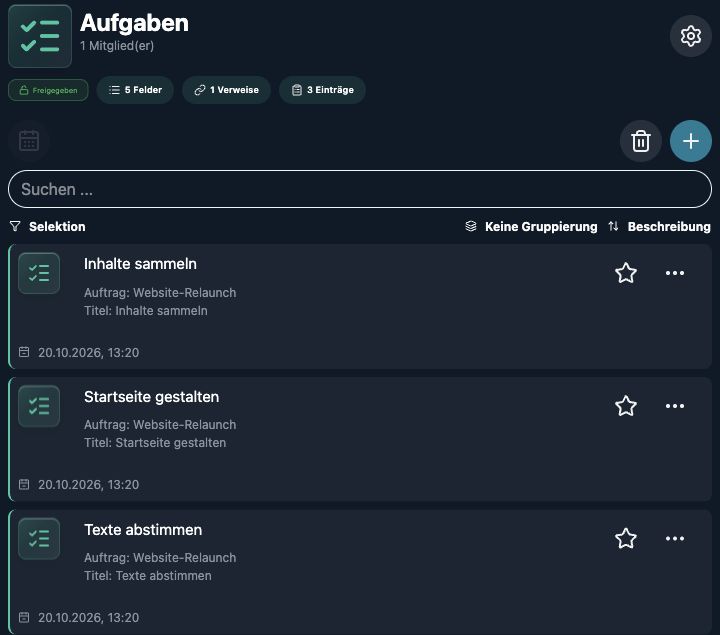Click the Freigegeben status badge
Image resolution: width=720 pixels, height=635 pixels.
[x=48, y=90]
